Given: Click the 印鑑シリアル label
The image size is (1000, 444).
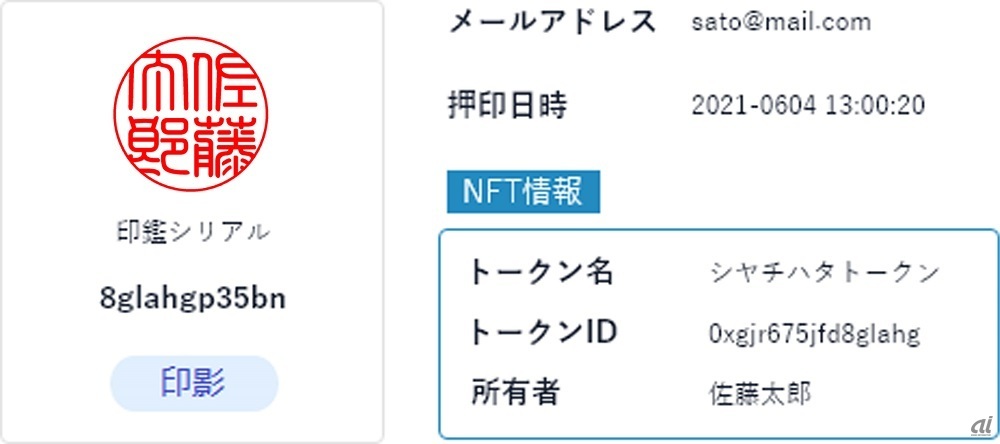Looking at the screenshot, I should 193,232.
